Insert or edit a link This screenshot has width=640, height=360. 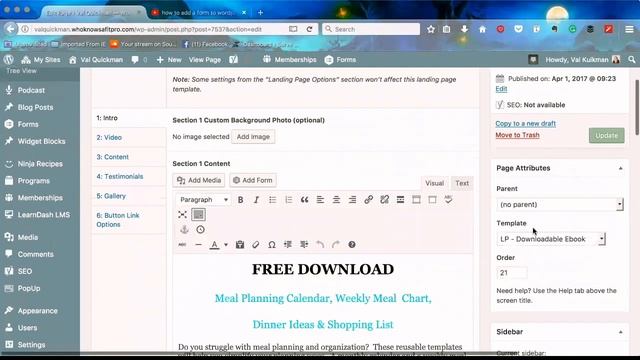(x=369, y=200)
